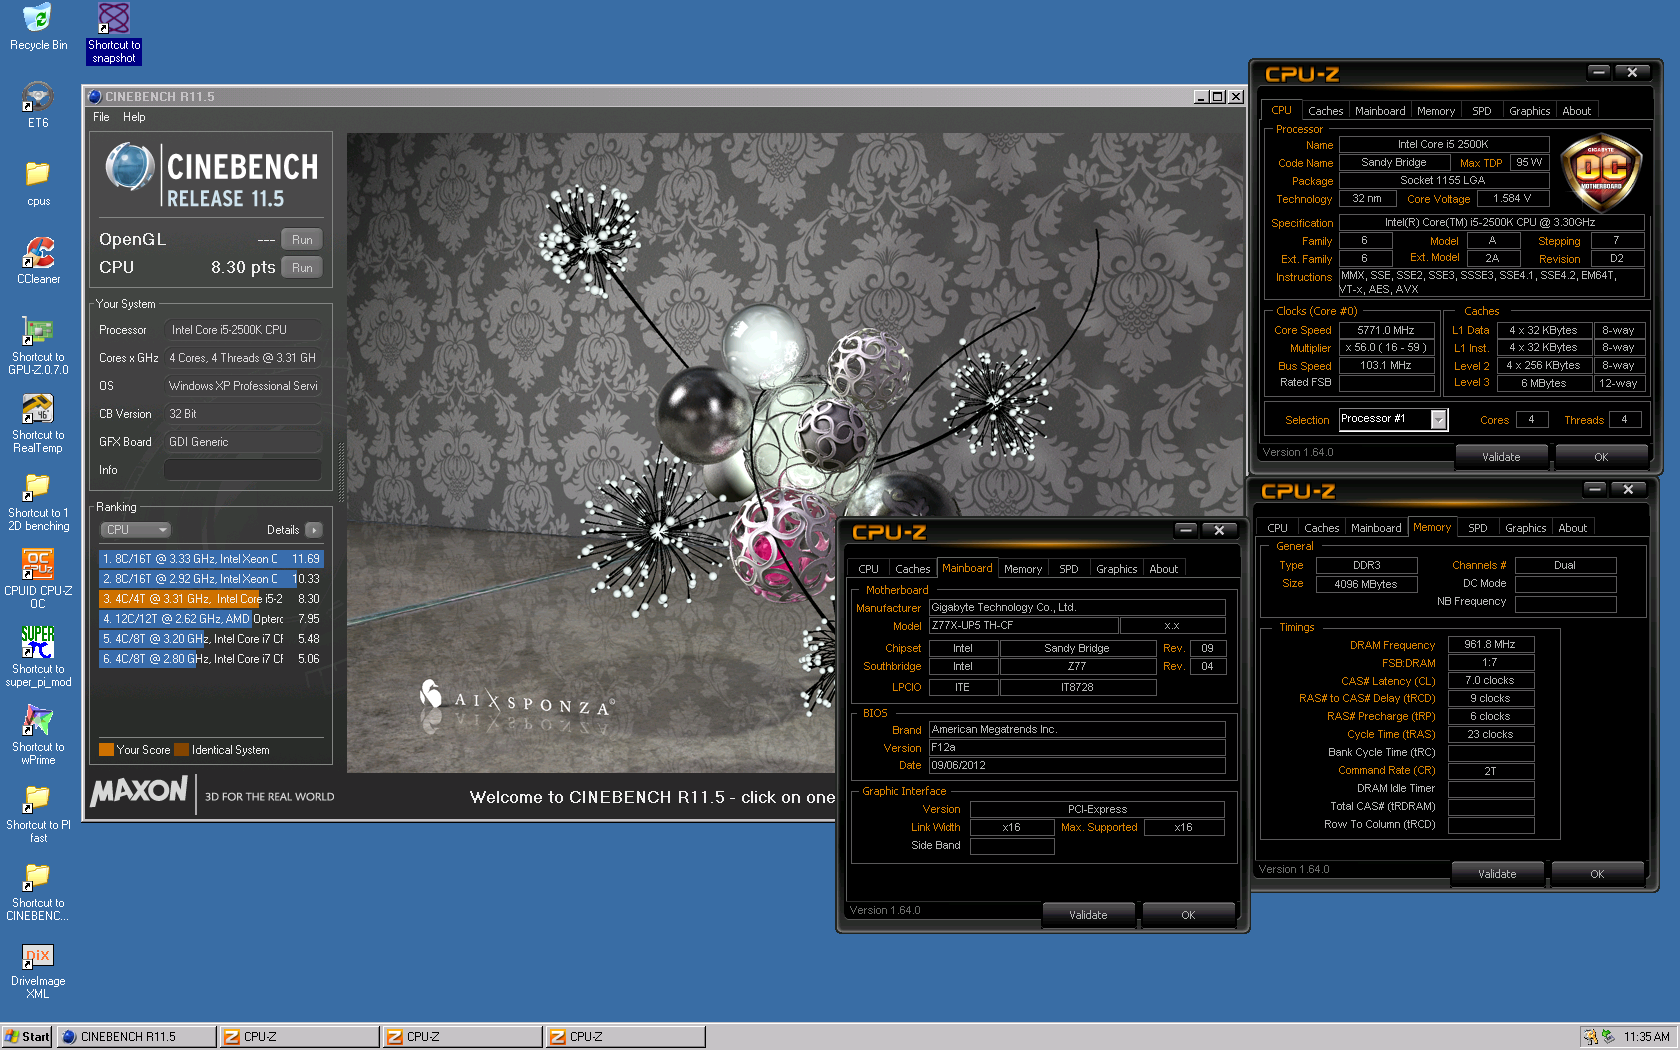Open the File menu in CINEBENCH
1680x1050 pixels.
coord(101,117)
